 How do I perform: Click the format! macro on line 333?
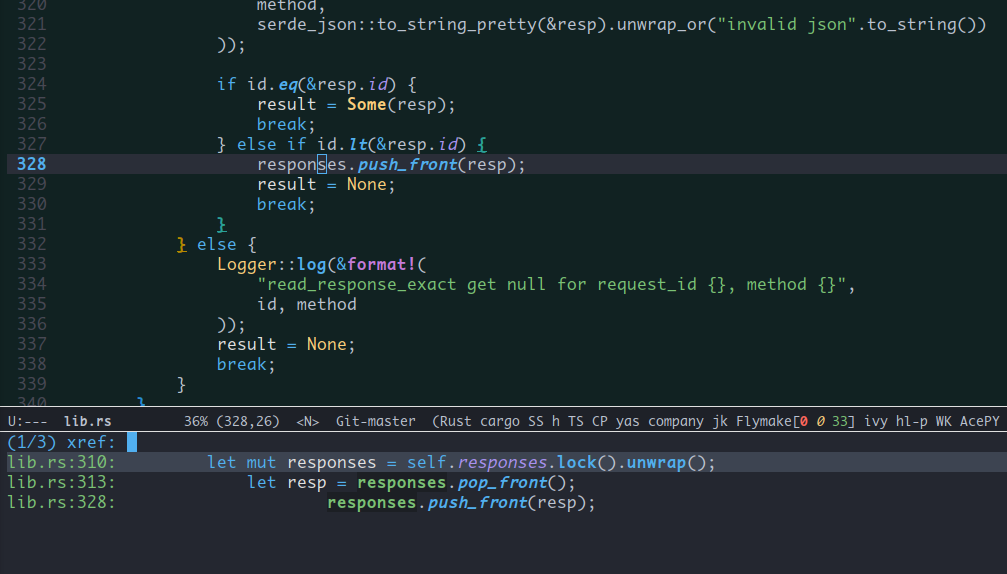point(381,264)
